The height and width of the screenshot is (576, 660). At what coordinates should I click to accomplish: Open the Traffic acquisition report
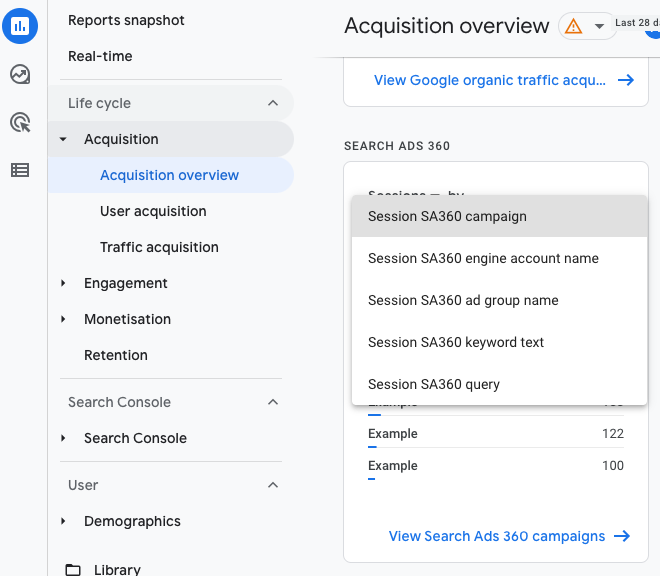[159, 247]
